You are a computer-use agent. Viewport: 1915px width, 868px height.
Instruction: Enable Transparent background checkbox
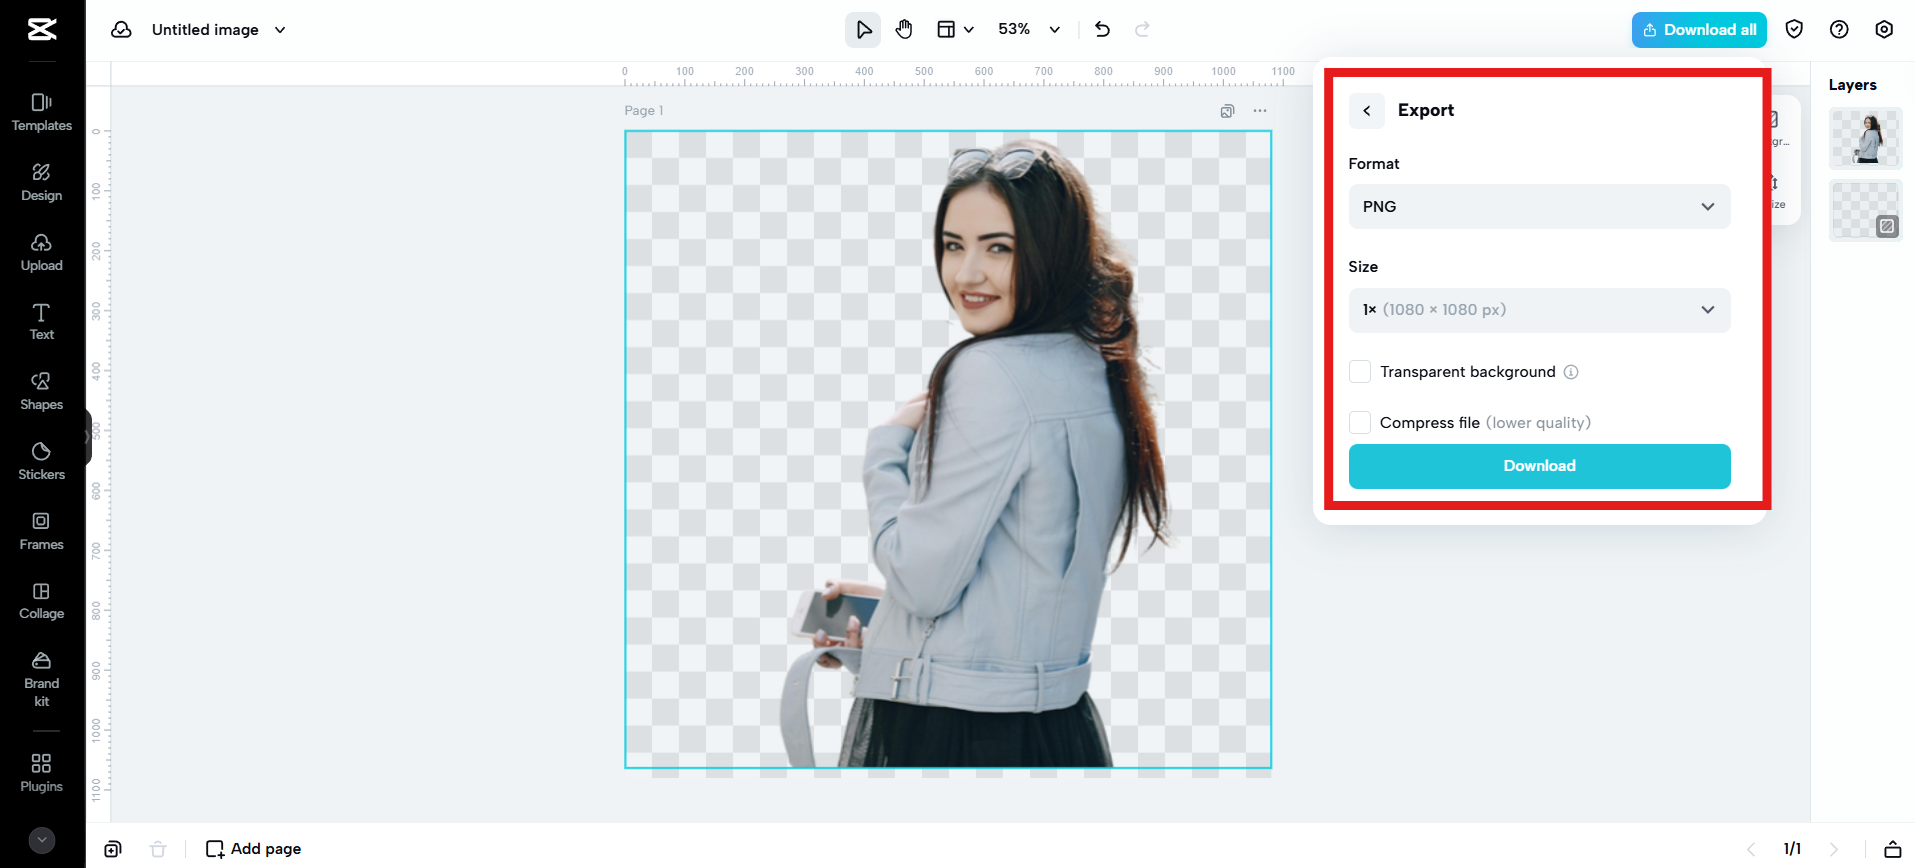(1360, 372)
